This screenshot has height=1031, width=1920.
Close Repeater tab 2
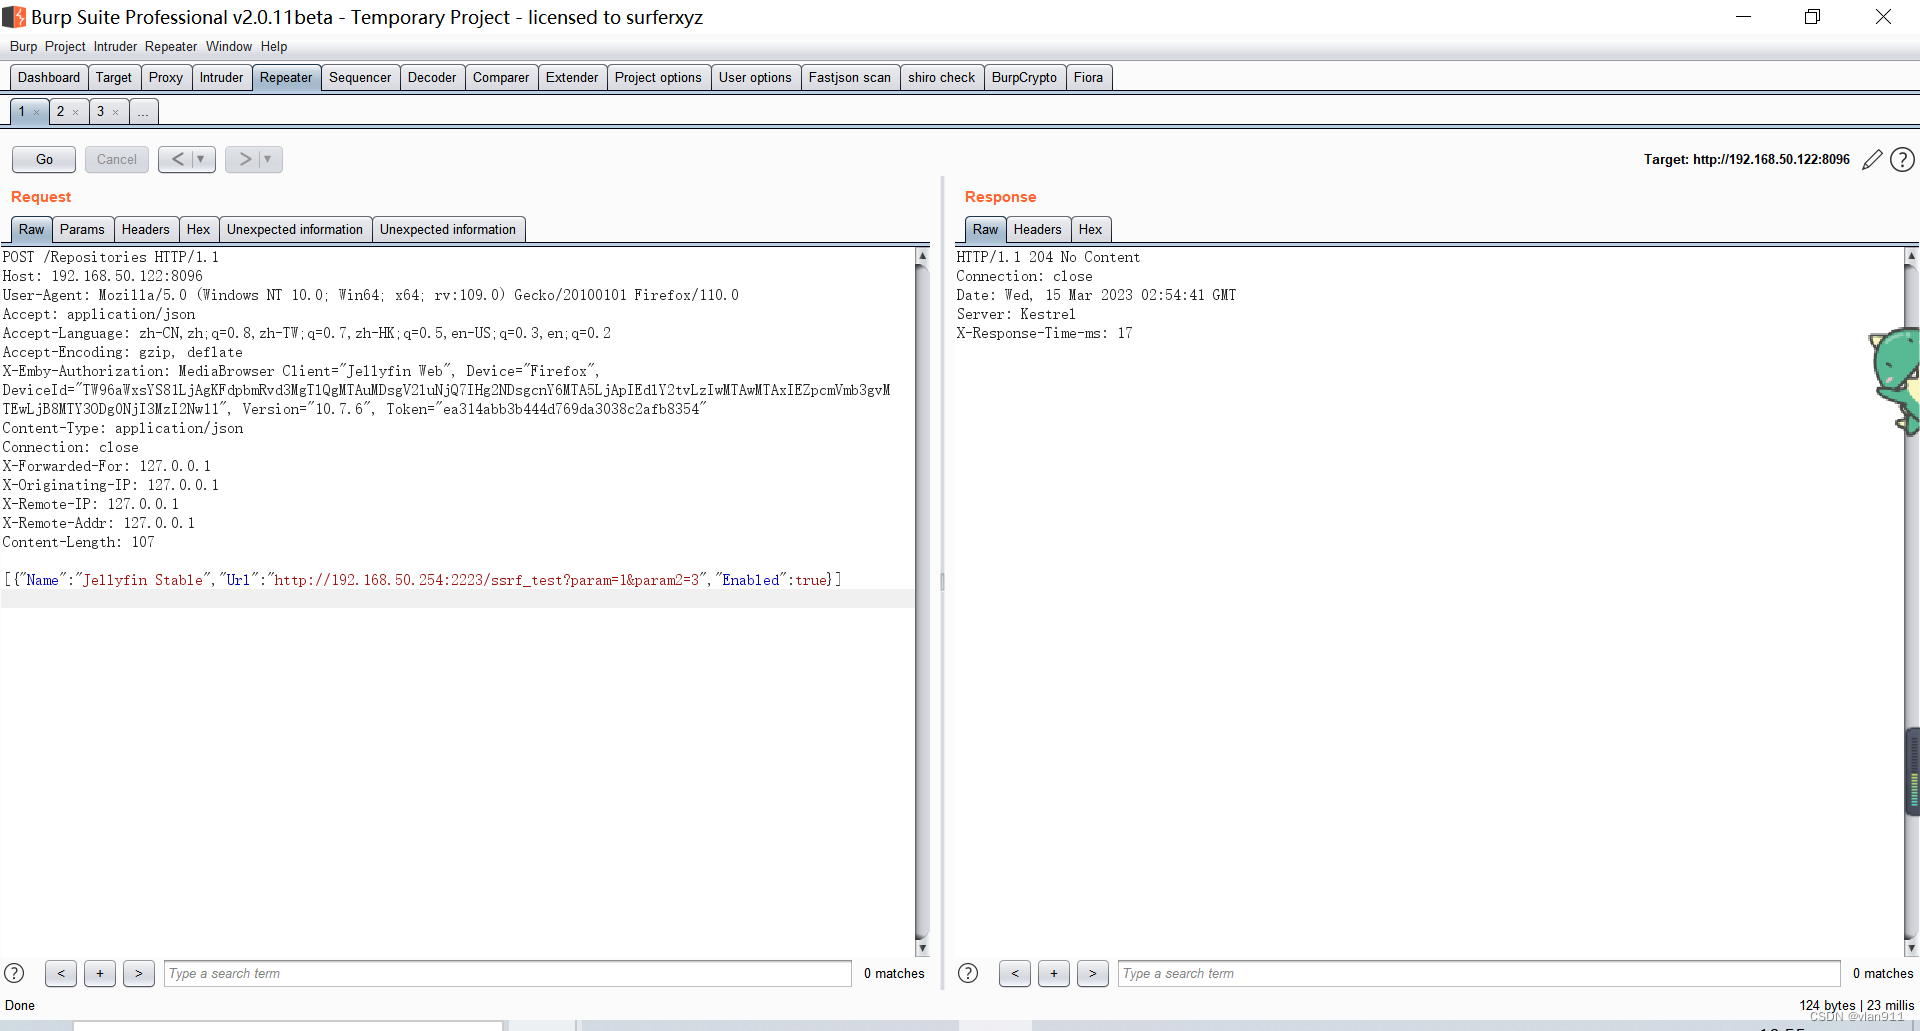(75, 112)
